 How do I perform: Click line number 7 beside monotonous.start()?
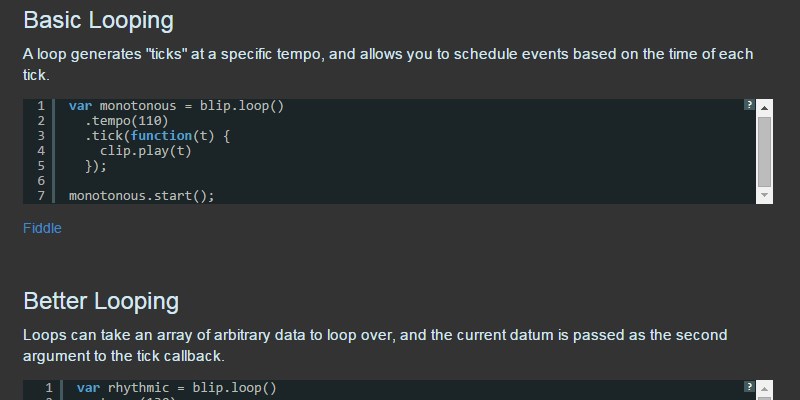(x=41, y=196)
